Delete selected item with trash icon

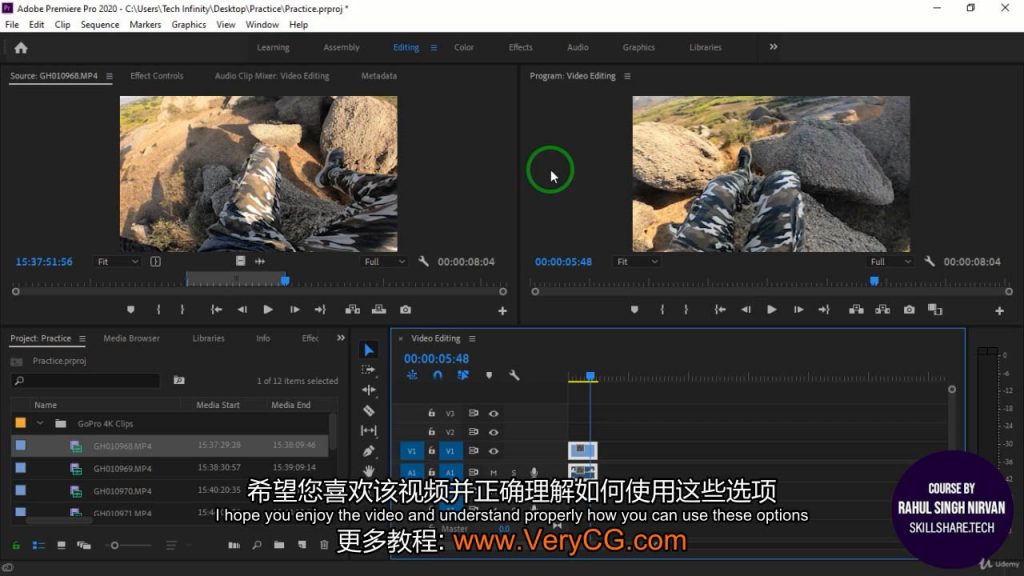click(324, 545)
